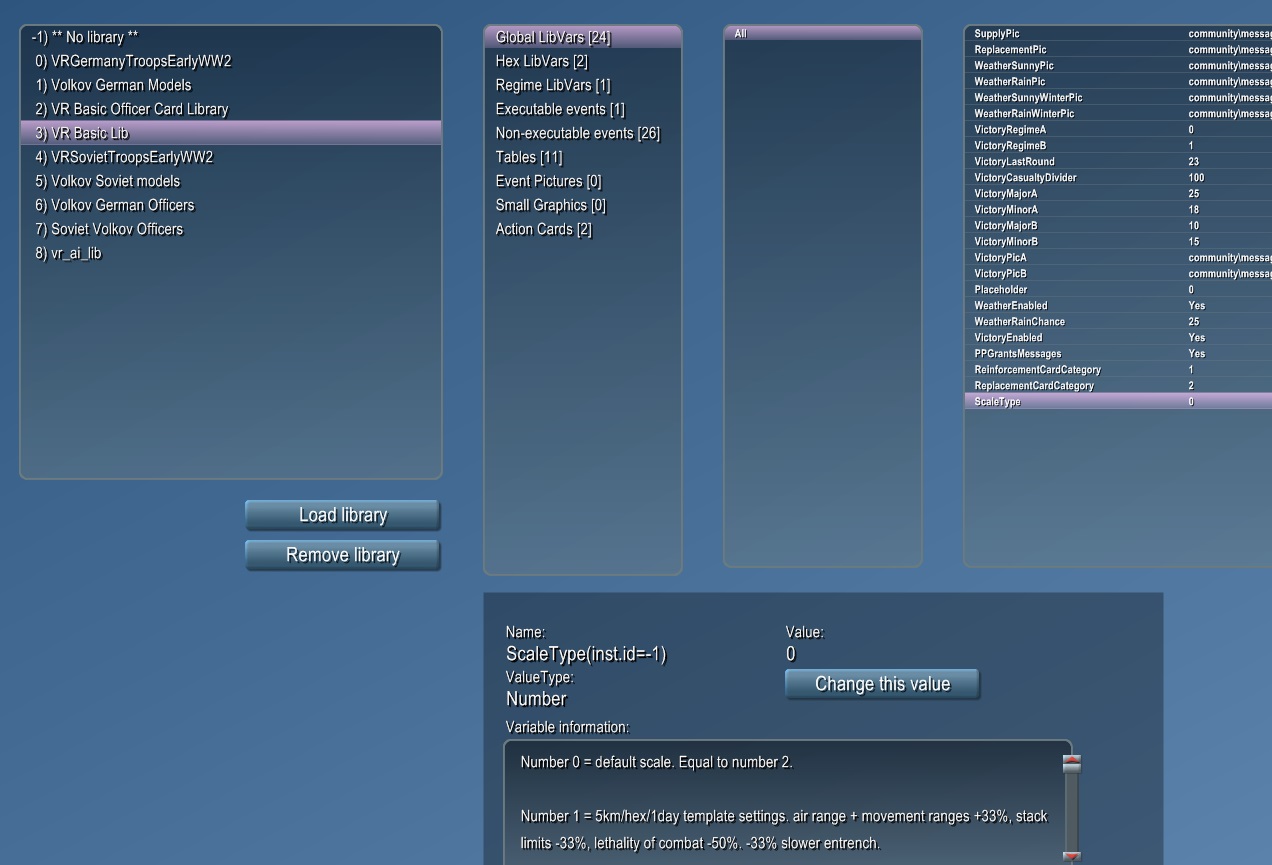Select the SupplyPic variable row
1272x865 pixels.
tap(1119, 34)
